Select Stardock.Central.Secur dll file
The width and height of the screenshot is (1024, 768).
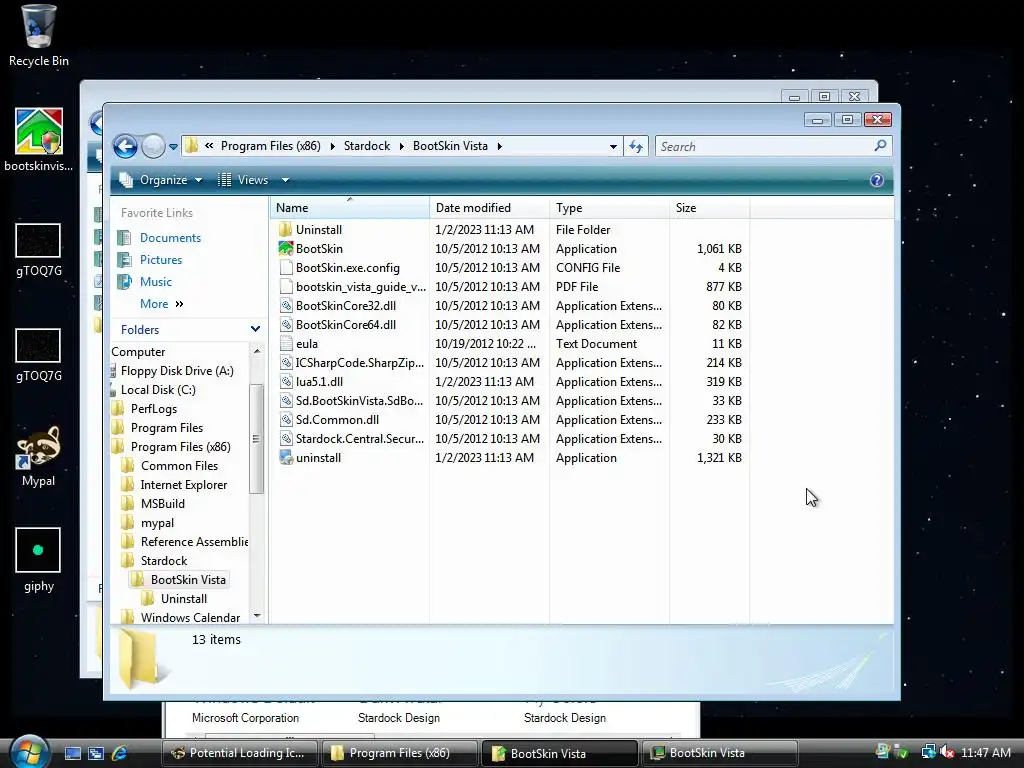pos(360,438)
